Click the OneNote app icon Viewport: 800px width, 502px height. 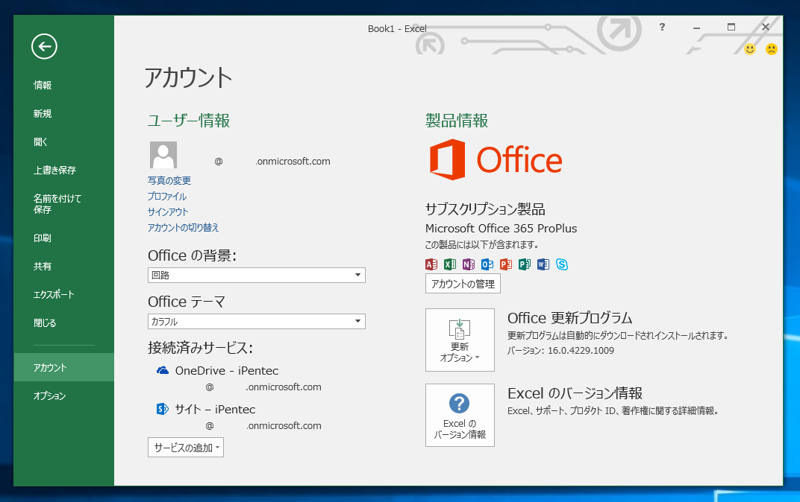468,264
